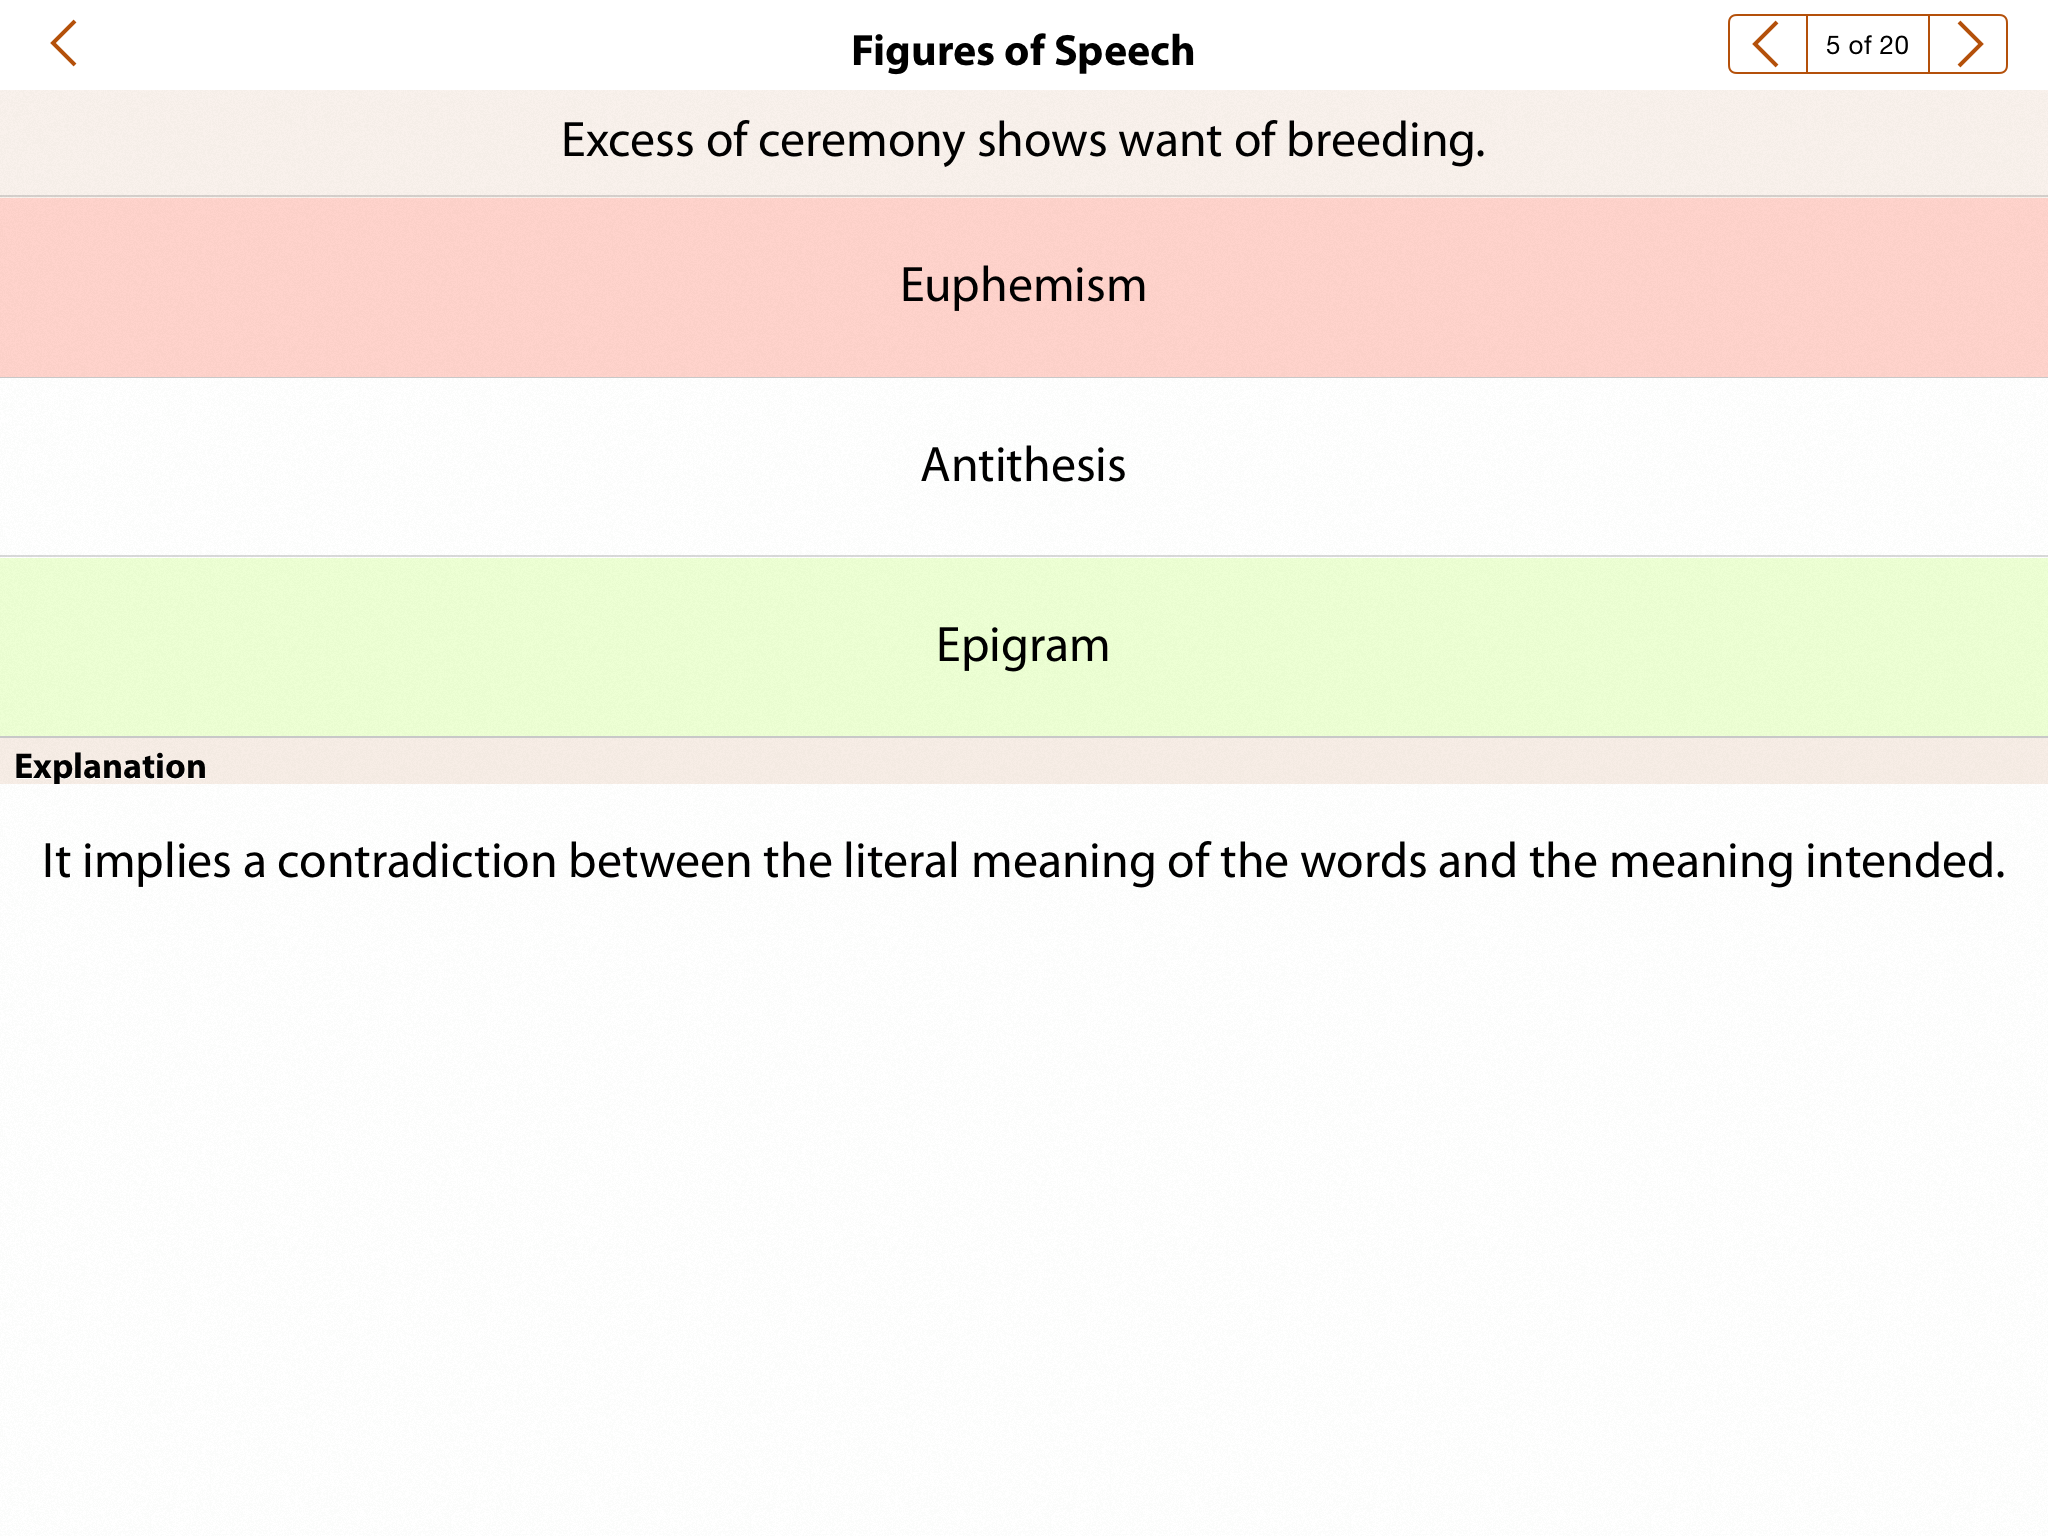Select the Antithesis answer option
Viewport: 2048px width, 1536px height.
pyautogui.click(x=1023, y=466)
